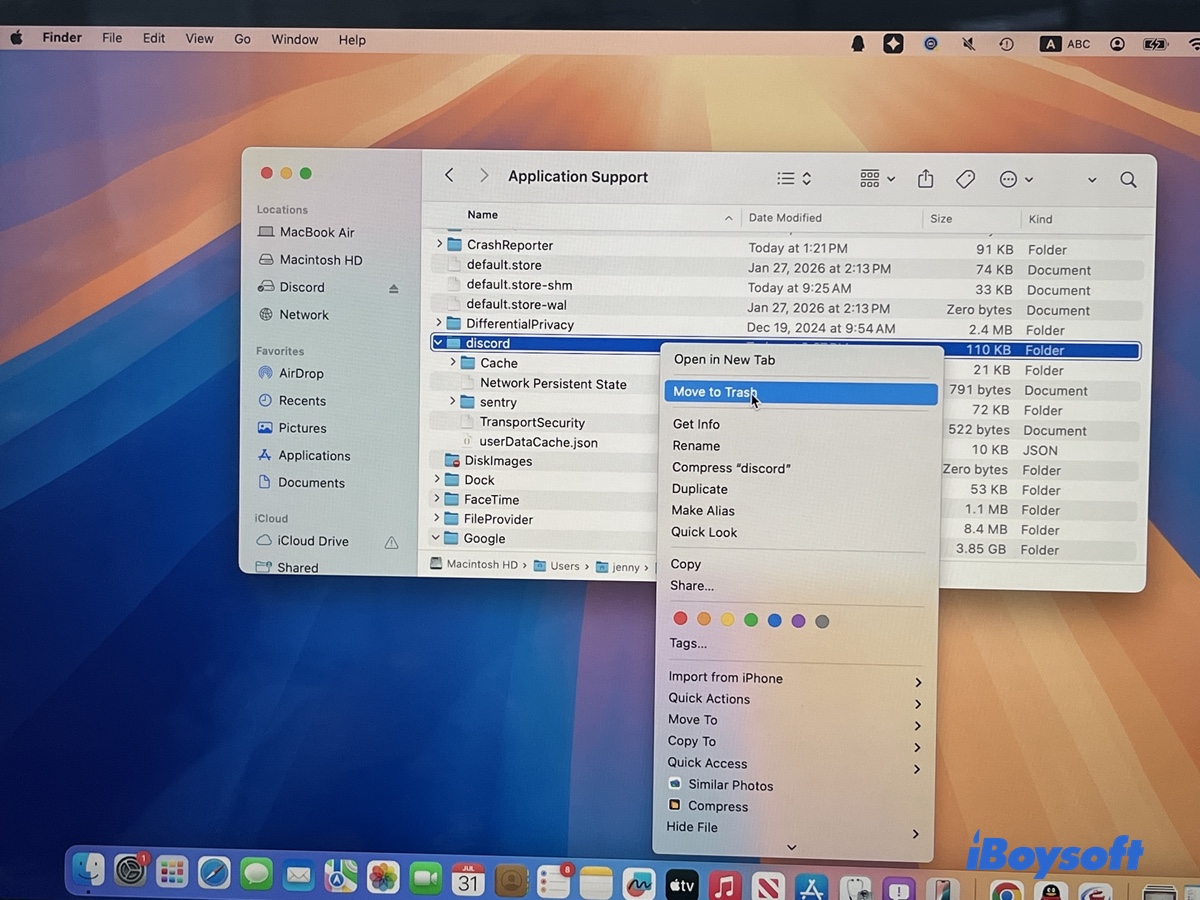
Task: Open Launchpad in the Dock
Action: coord(172,874)
